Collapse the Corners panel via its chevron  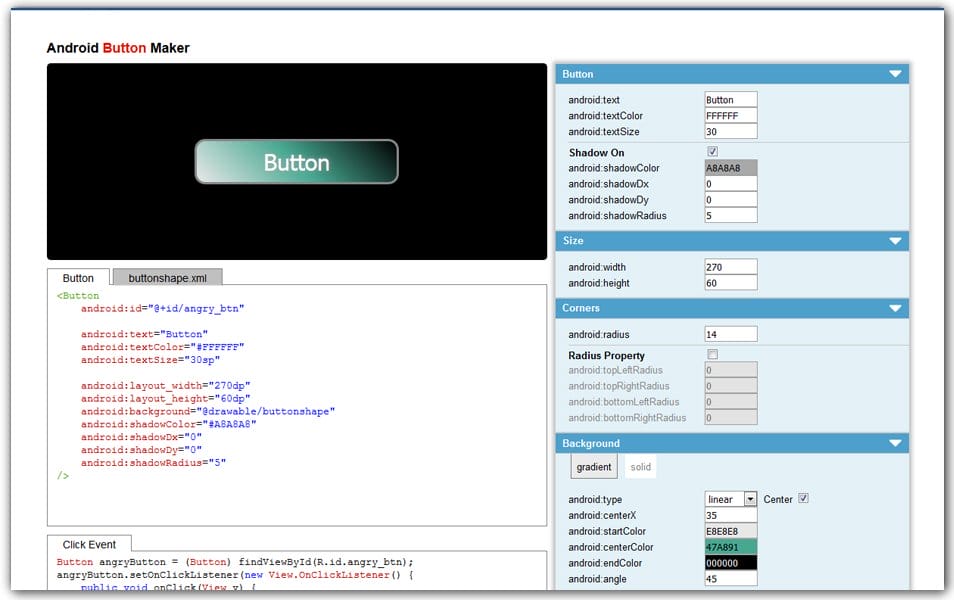(897, 308)
